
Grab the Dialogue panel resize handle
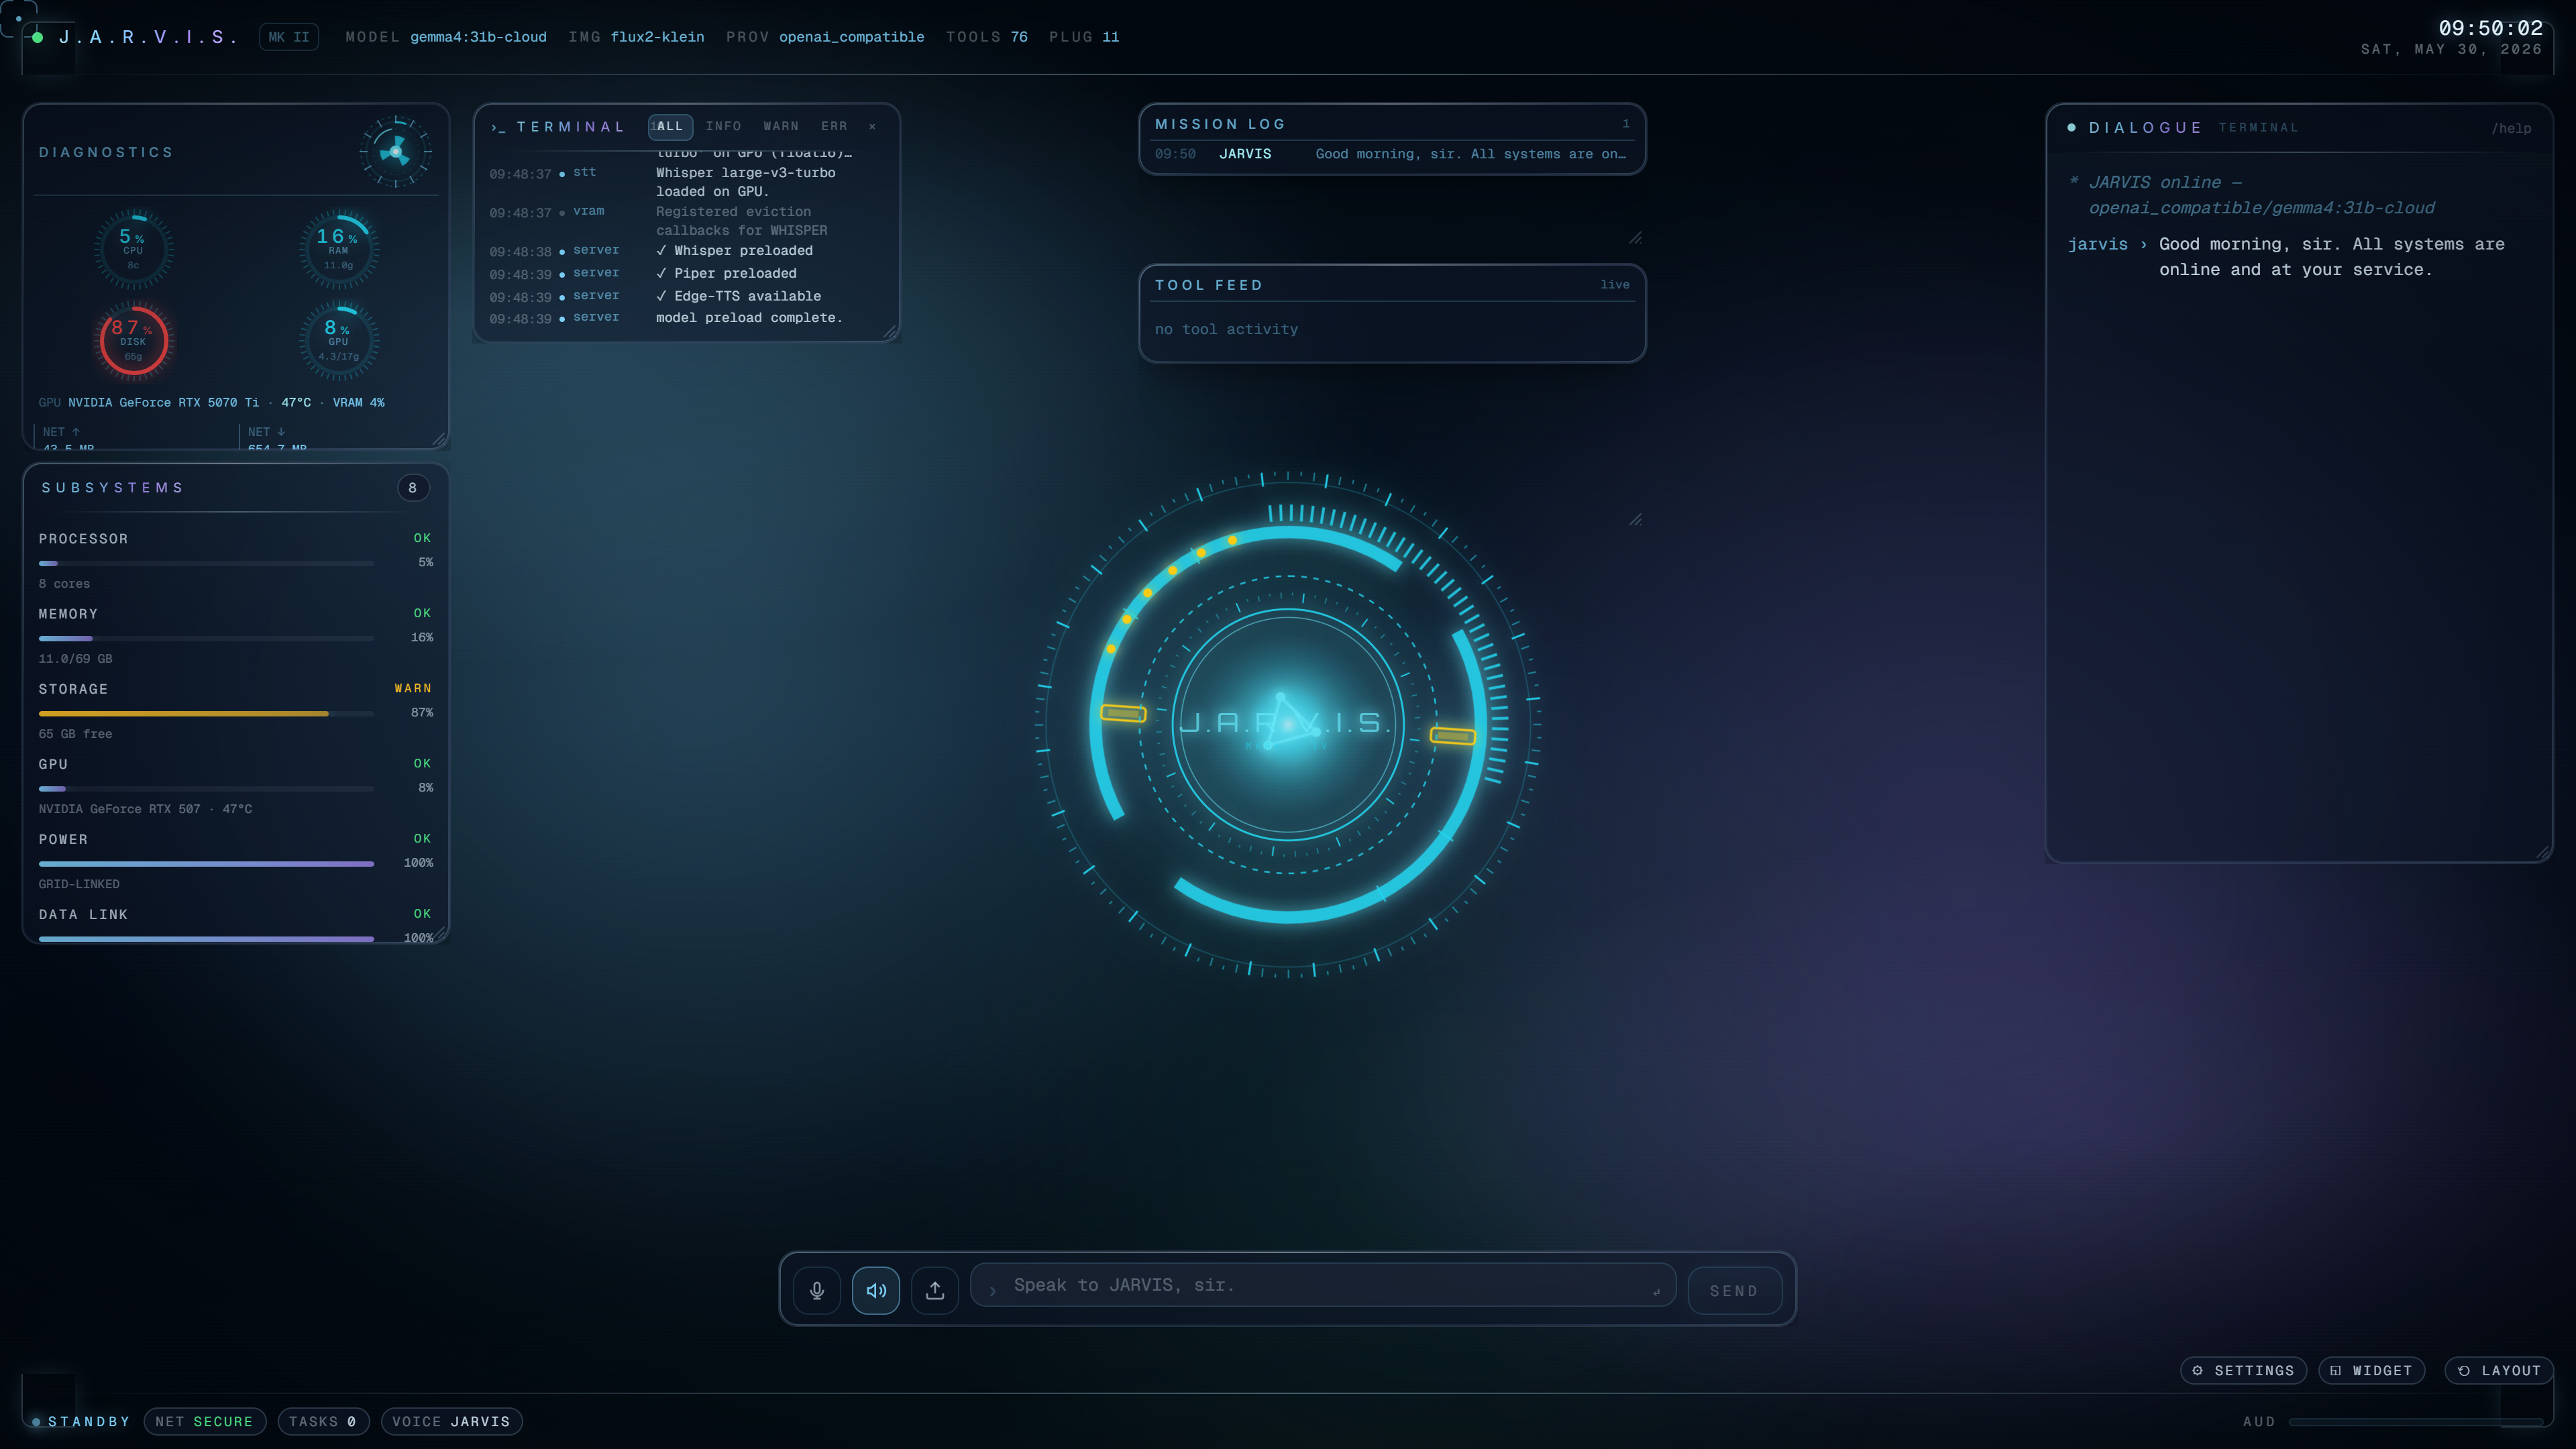click(2542, 852)
